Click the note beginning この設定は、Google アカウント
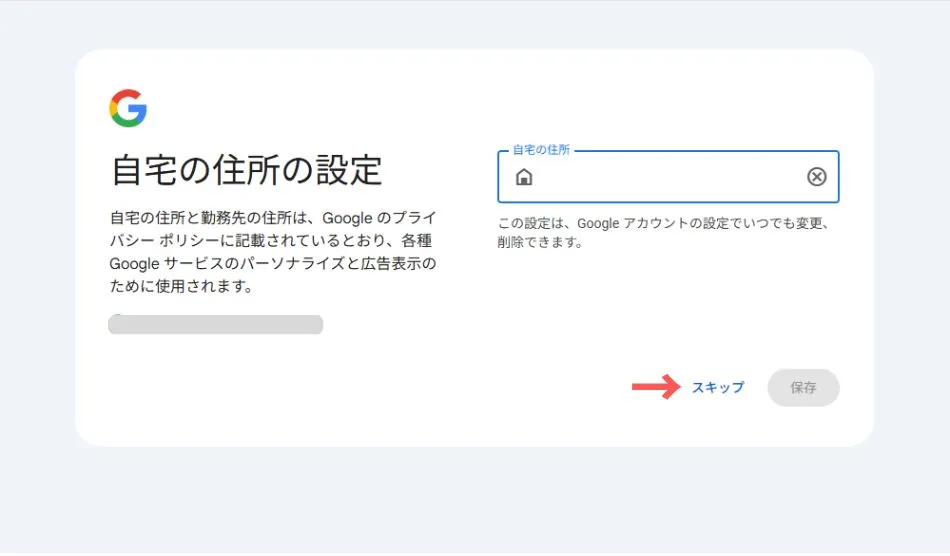 point(664,233)
